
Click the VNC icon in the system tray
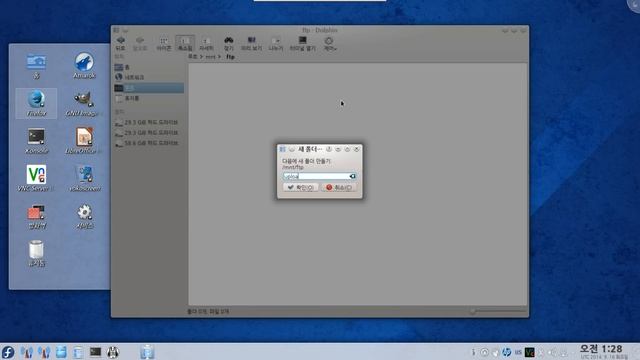pyautogui.click(x=529, y=352)
